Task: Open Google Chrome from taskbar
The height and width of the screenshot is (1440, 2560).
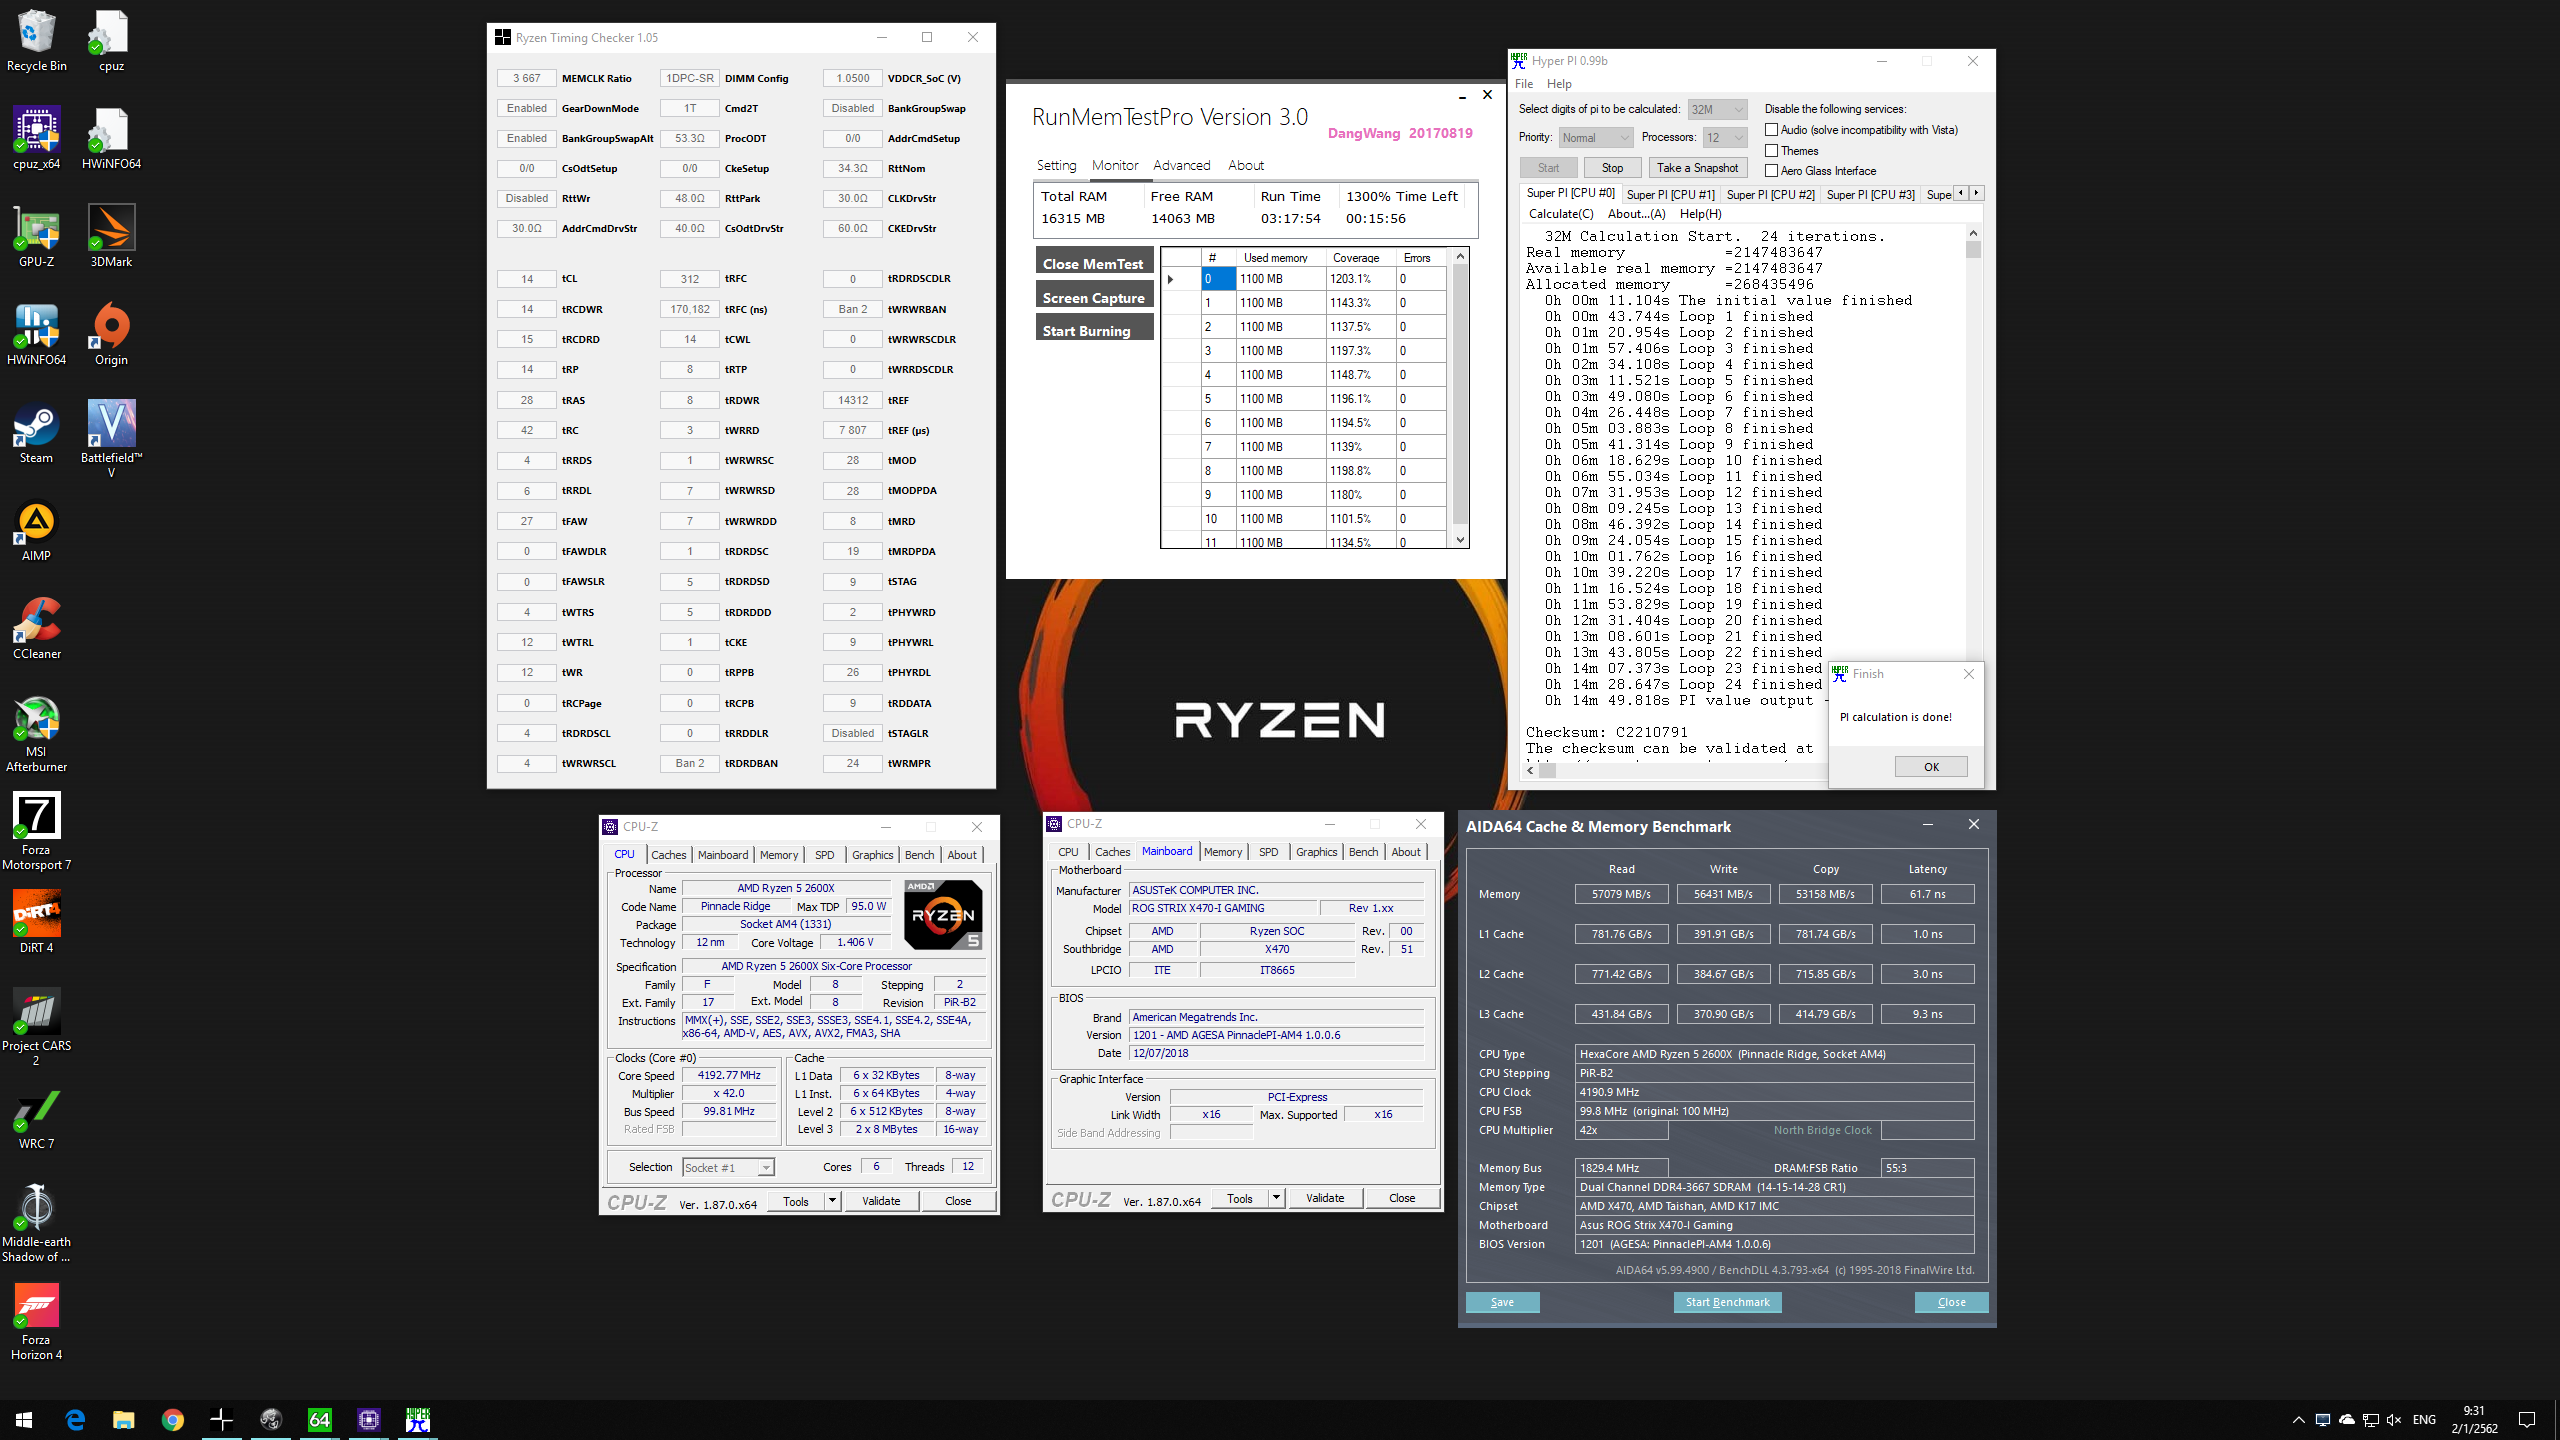Action: coord(172,1419)
